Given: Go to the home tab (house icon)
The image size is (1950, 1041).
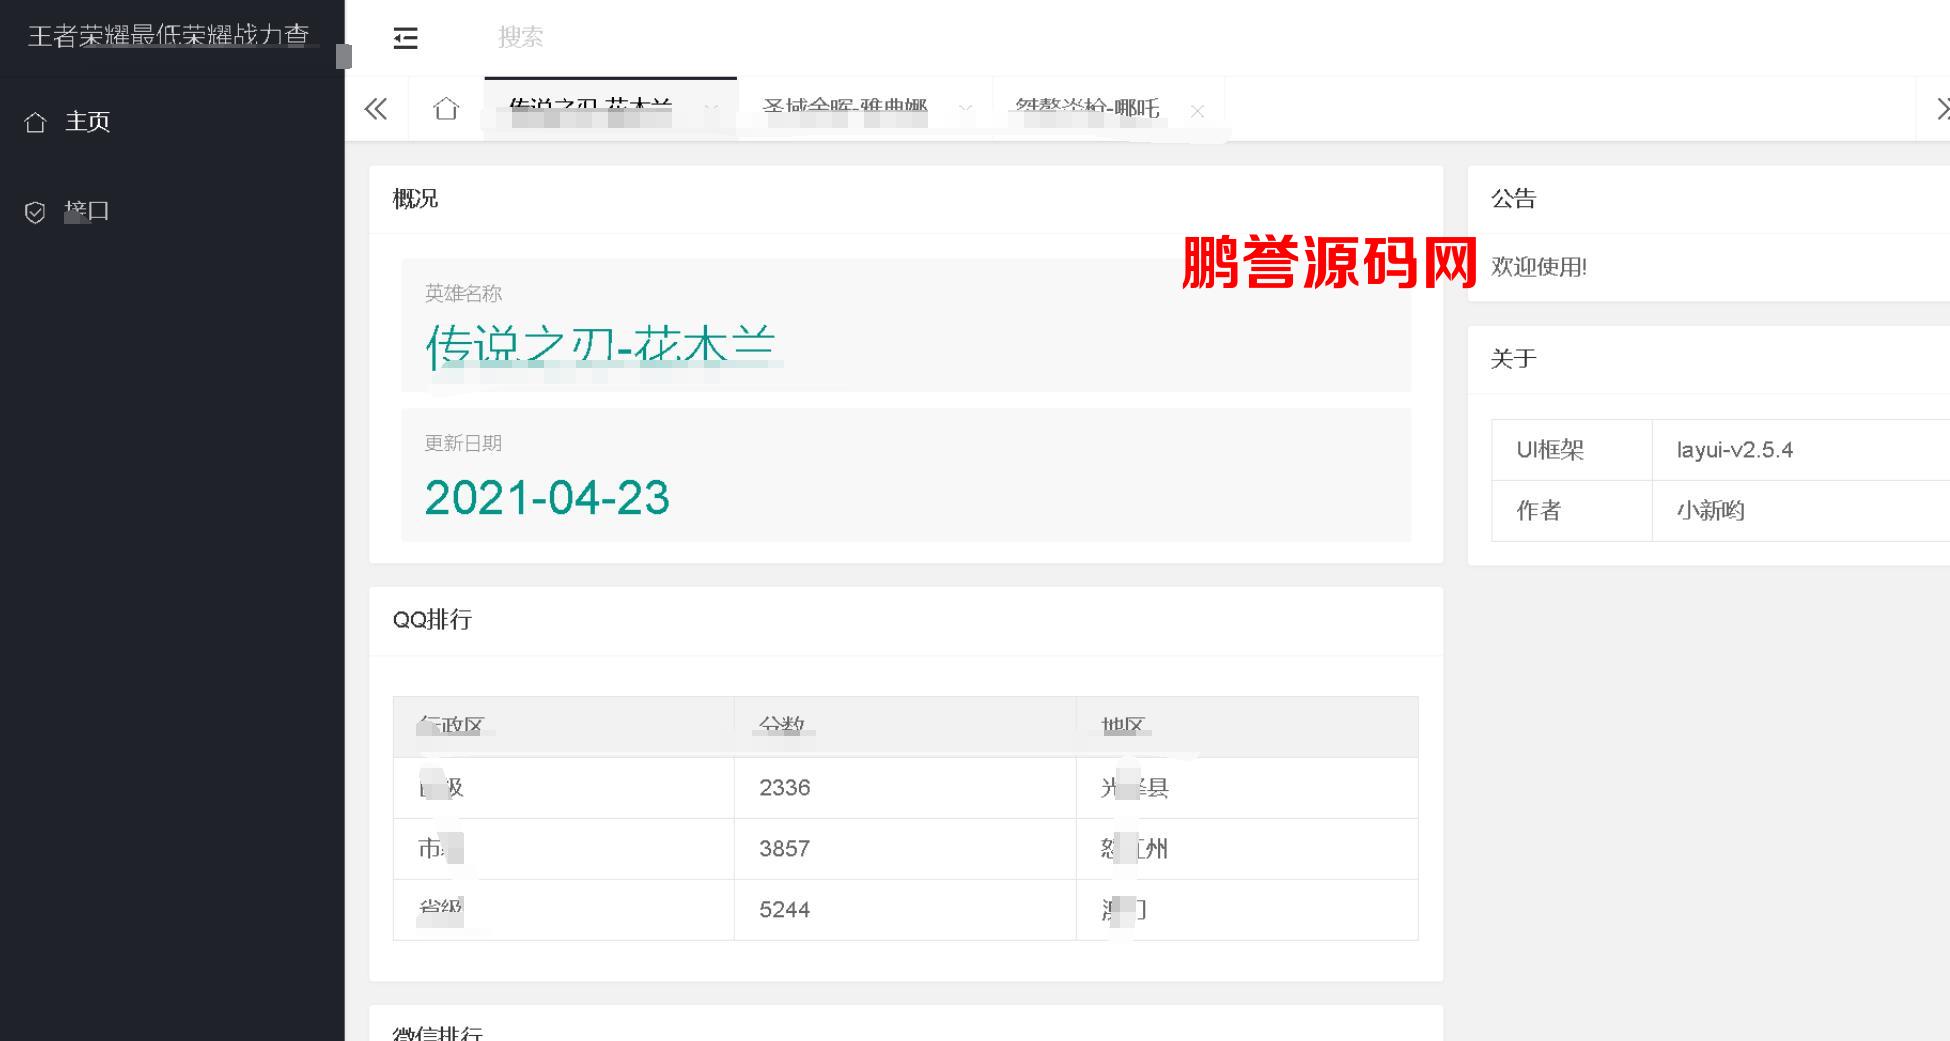Looking at the screenshot, I should click(x=446, y=108).
